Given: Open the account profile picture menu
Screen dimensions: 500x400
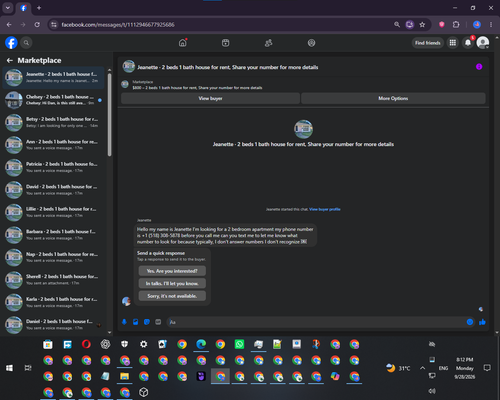Looking at the screenshot, I should point(483,43).
